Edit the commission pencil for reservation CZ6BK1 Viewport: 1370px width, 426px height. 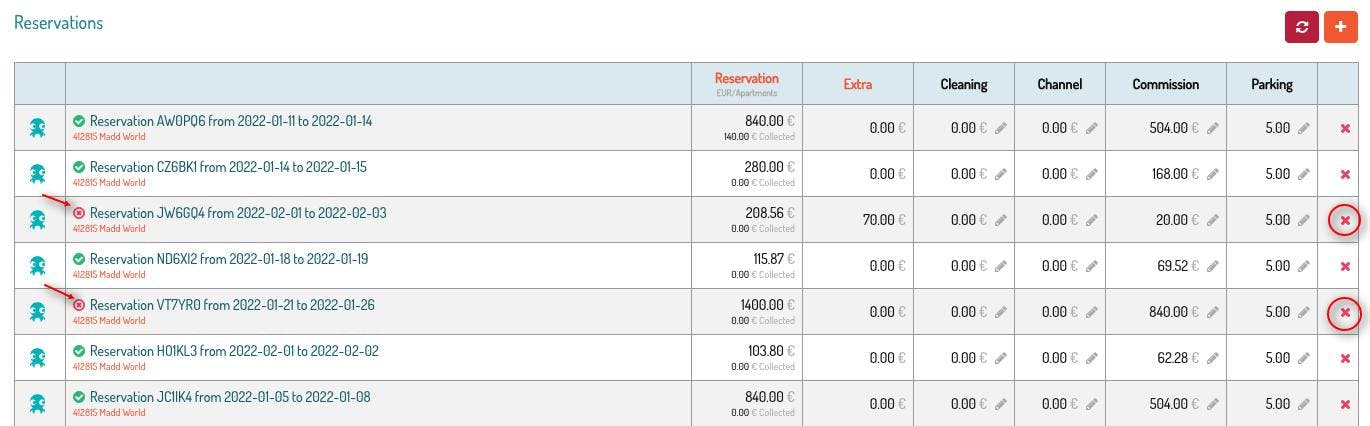tap(1213, 174)
